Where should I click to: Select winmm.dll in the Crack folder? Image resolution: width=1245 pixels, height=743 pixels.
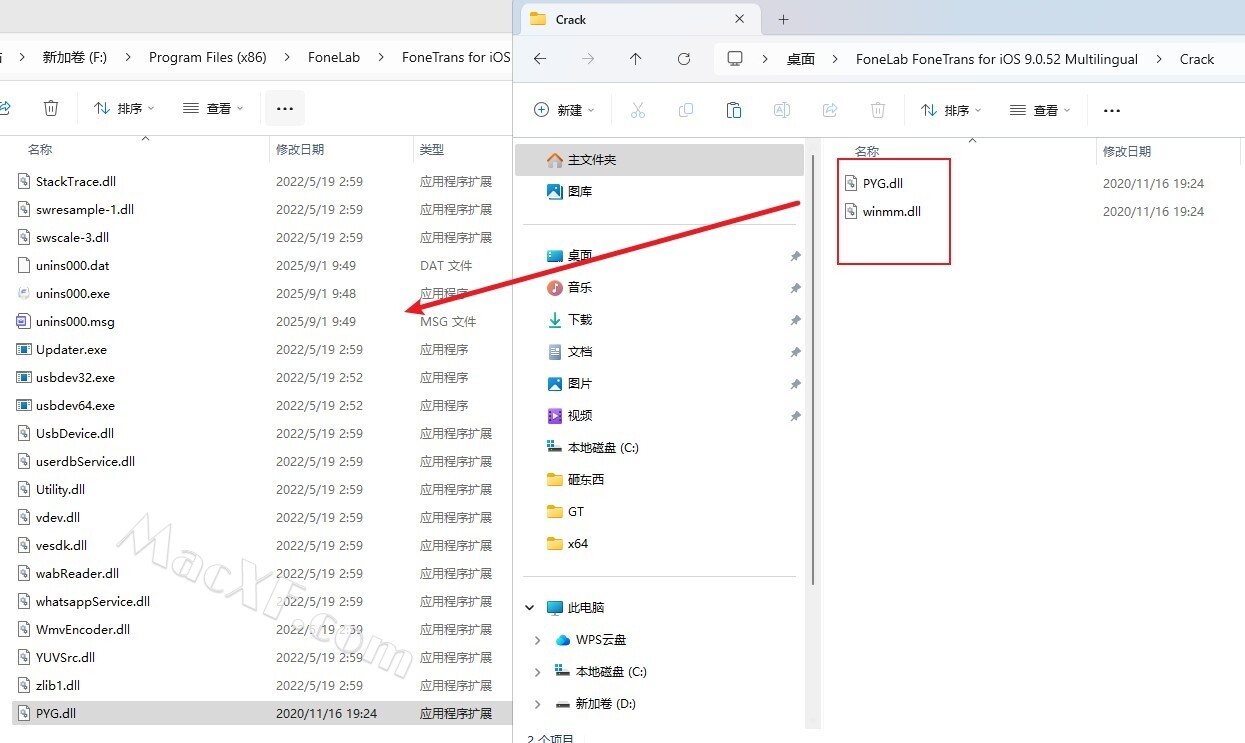(892, 211)
